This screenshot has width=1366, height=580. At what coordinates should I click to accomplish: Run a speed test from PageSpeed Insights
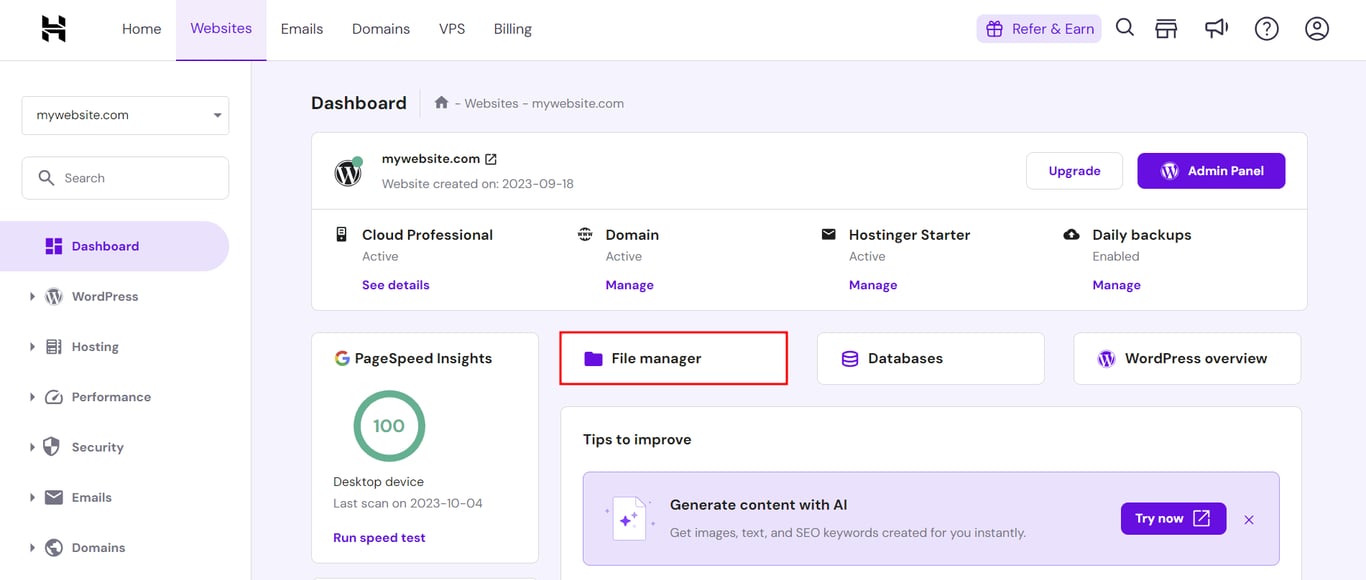click(x=379, y=537)
